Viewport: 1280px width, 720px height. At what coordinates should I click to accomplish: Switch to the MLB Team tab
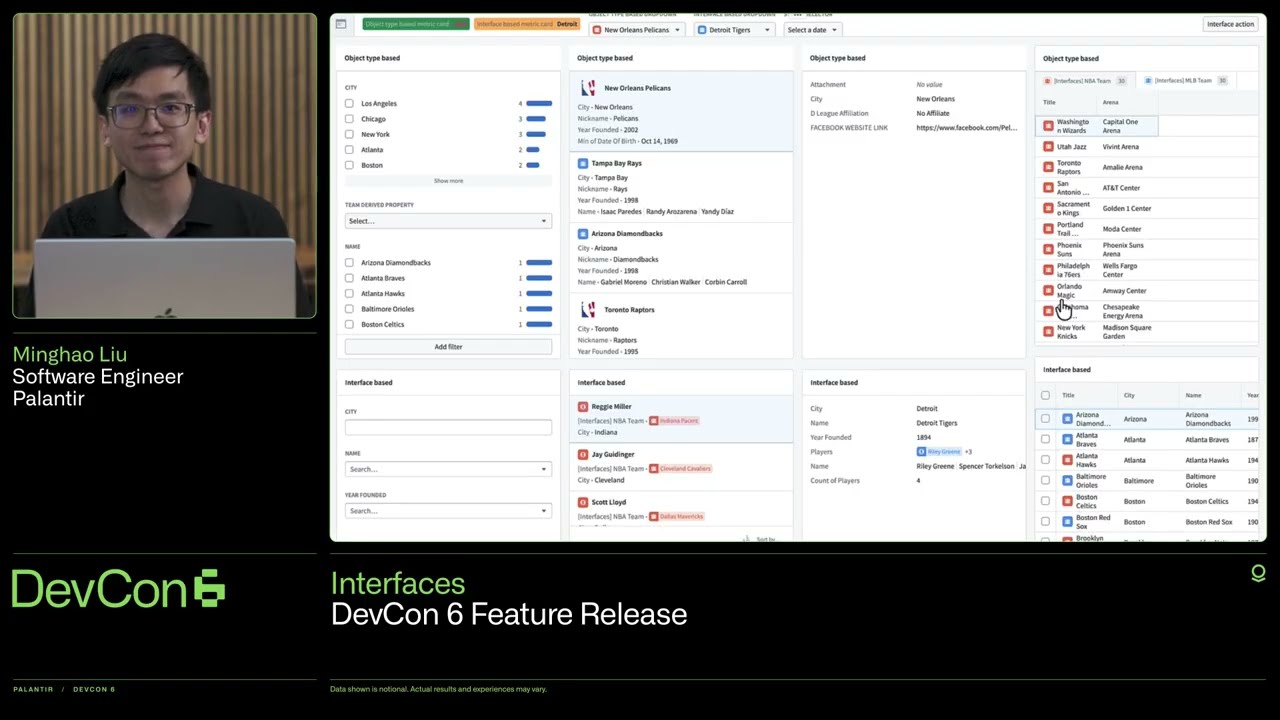1186,80
